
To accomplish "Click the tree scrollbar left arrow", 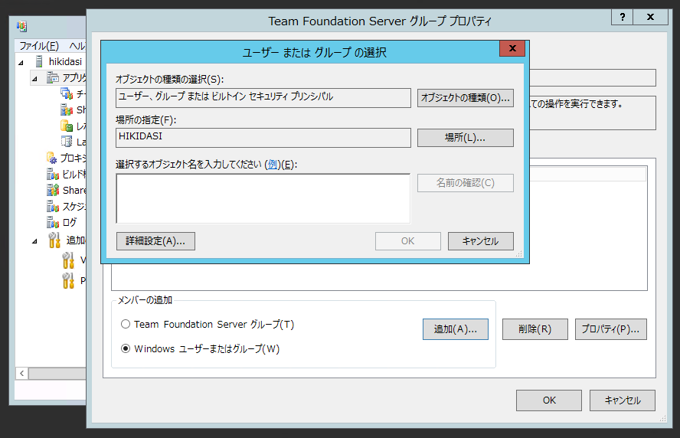I will [22, 373].
